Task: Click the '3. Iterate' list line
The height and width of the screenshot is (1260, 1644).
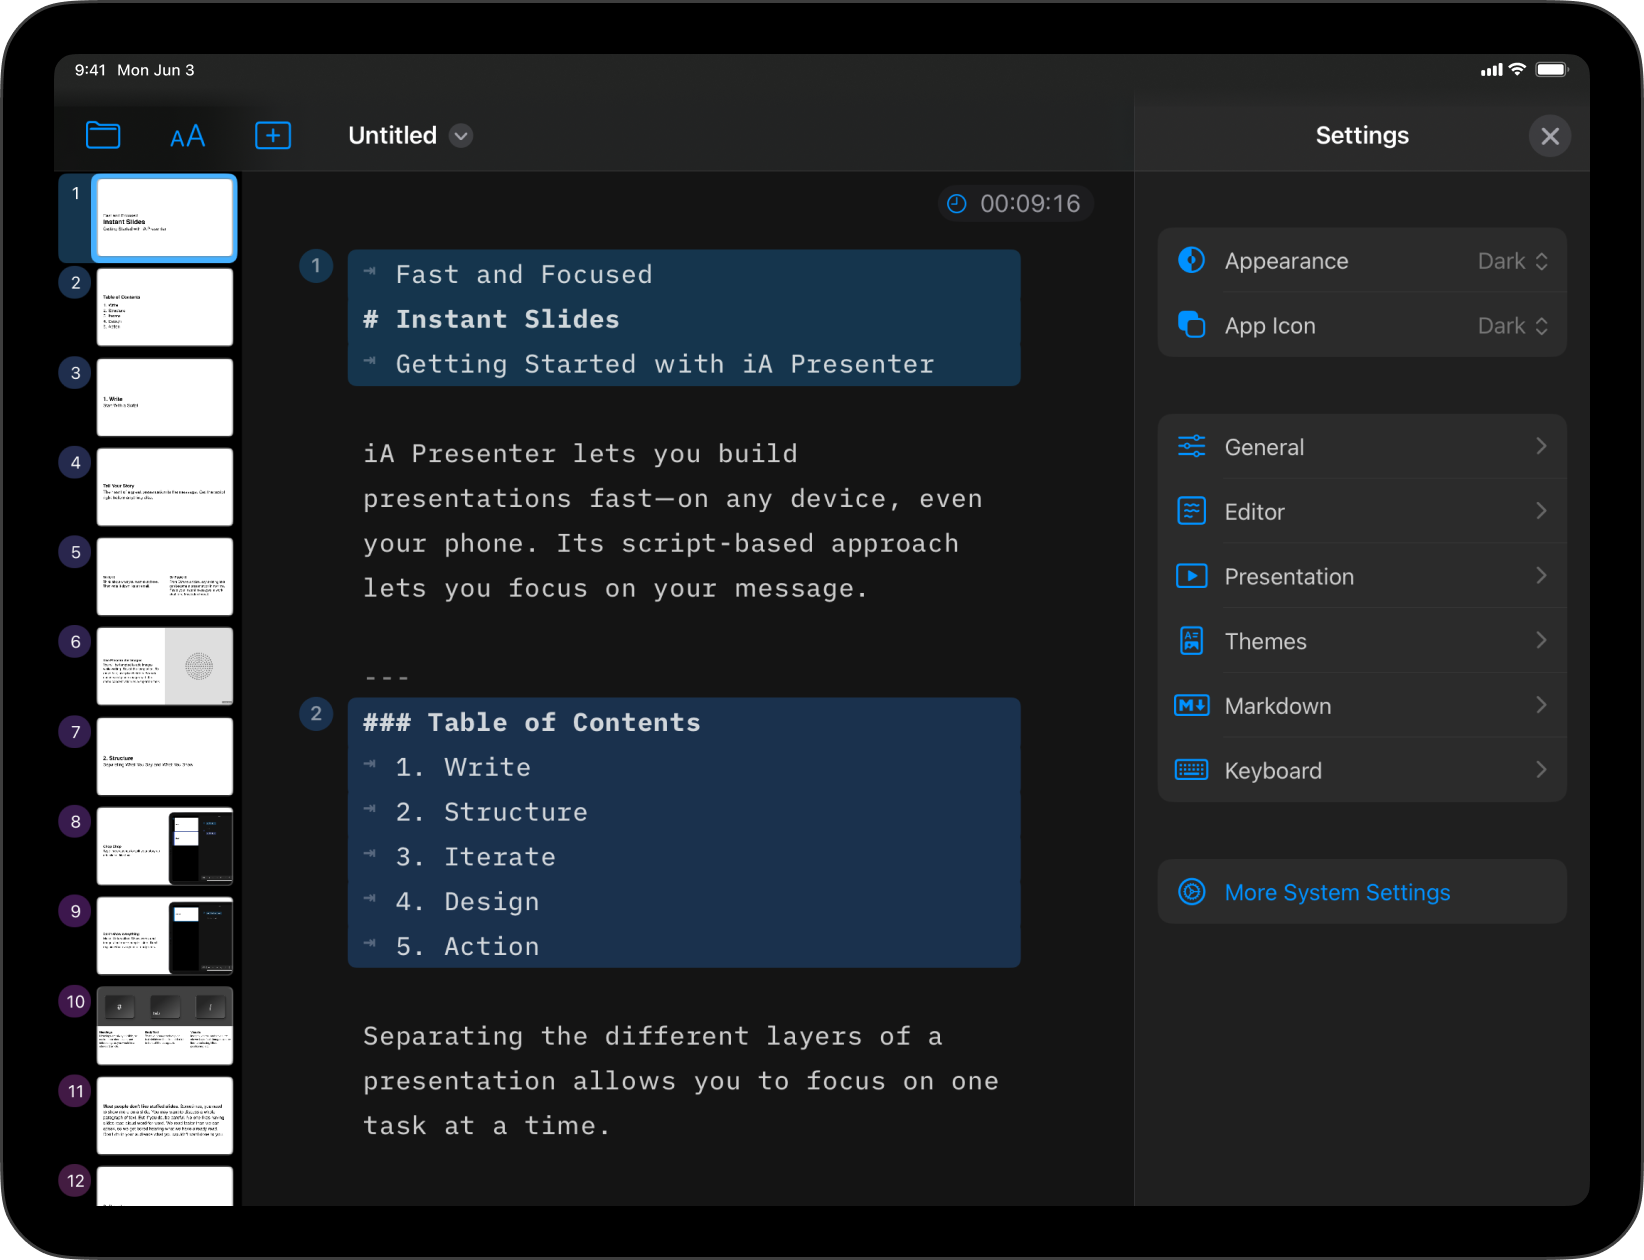Action: (475, 857)
